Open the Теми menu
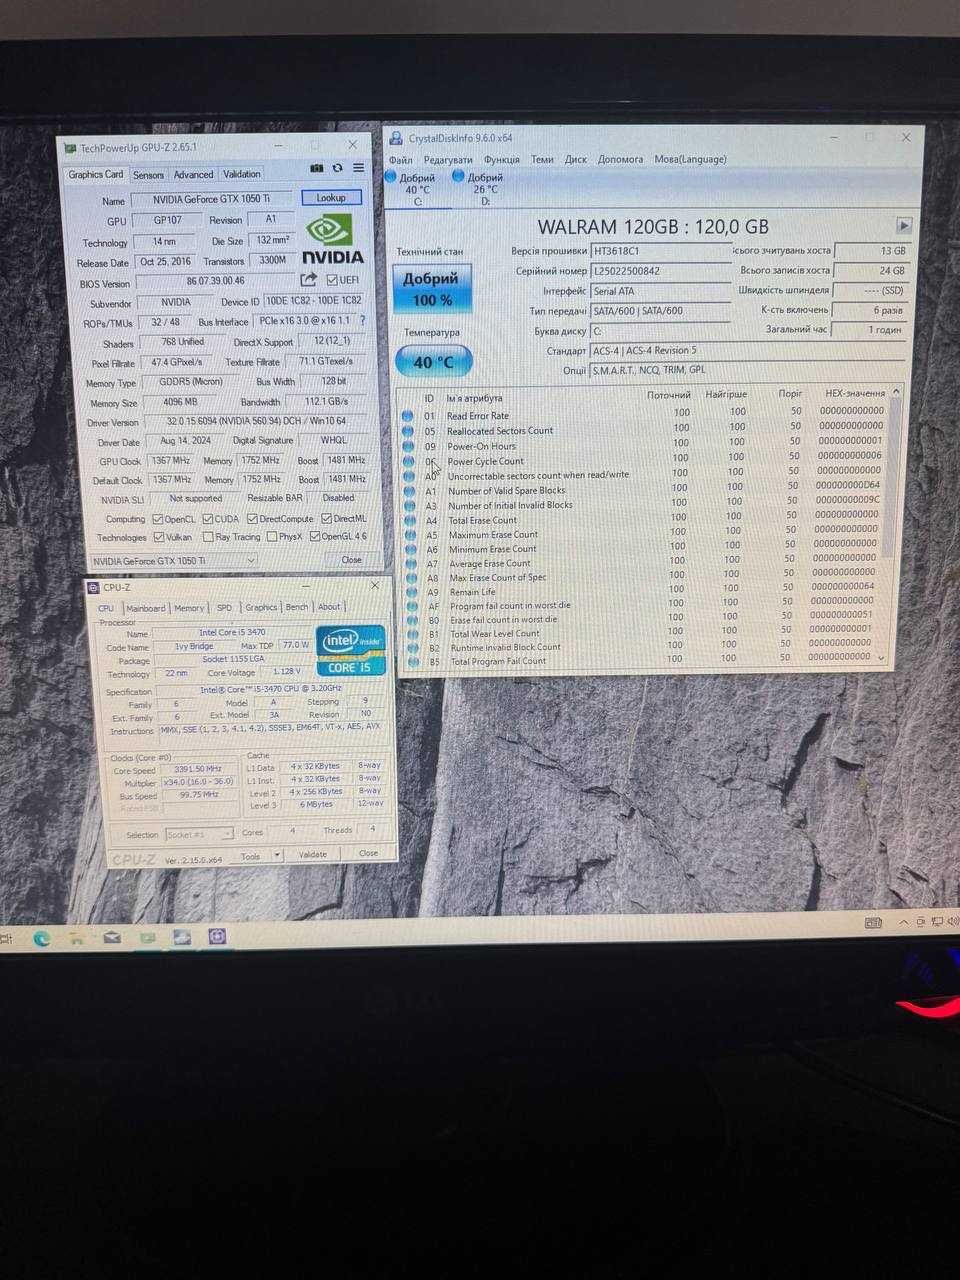Screen dimensions: 960x1280 coord(542,159)
